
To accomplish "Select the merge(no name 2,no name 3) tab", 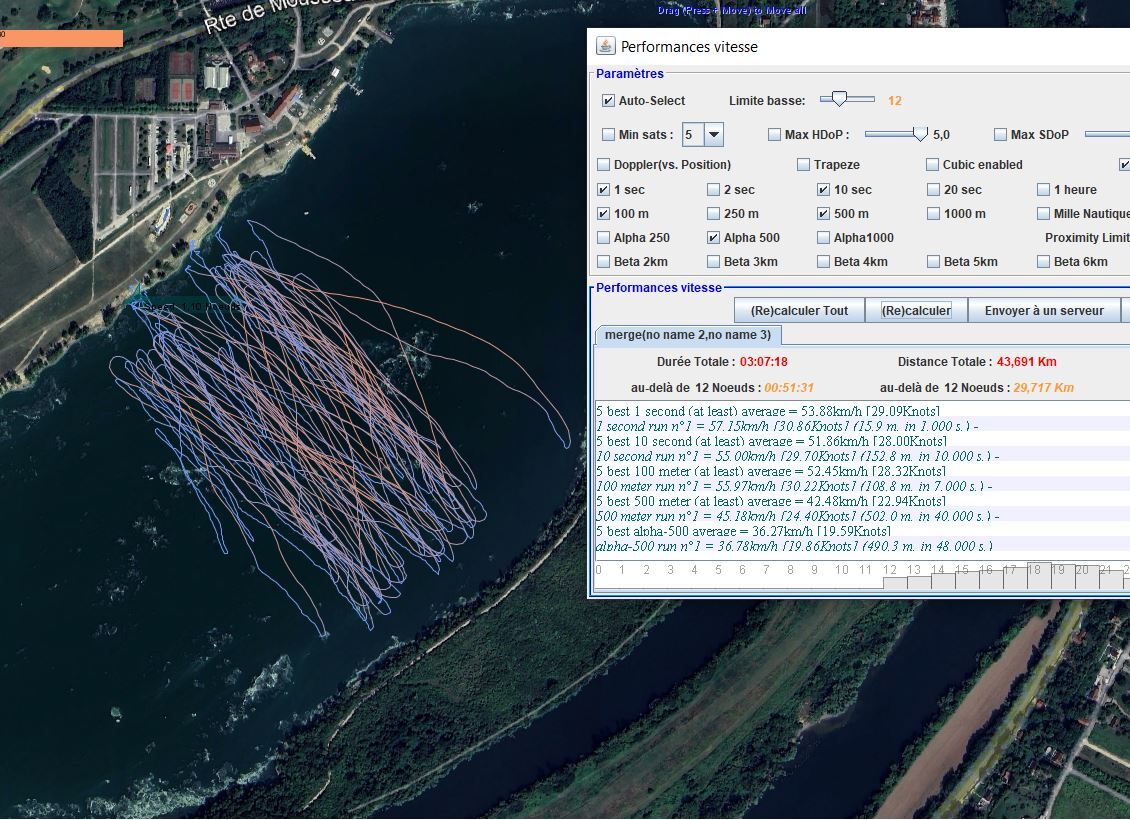I will [x=688, y=335].
